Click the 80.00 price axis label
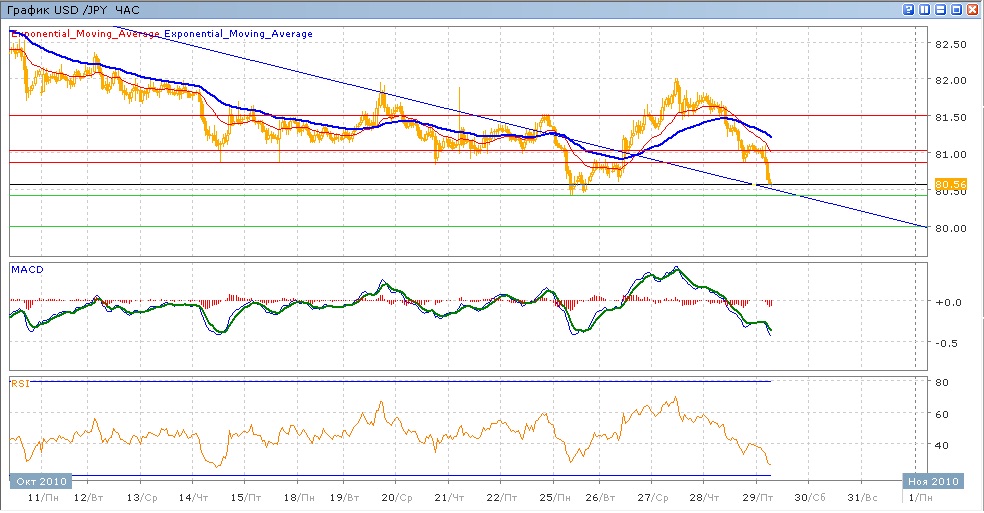The height and width of the screenshot is (513, 984). point(949,228)
